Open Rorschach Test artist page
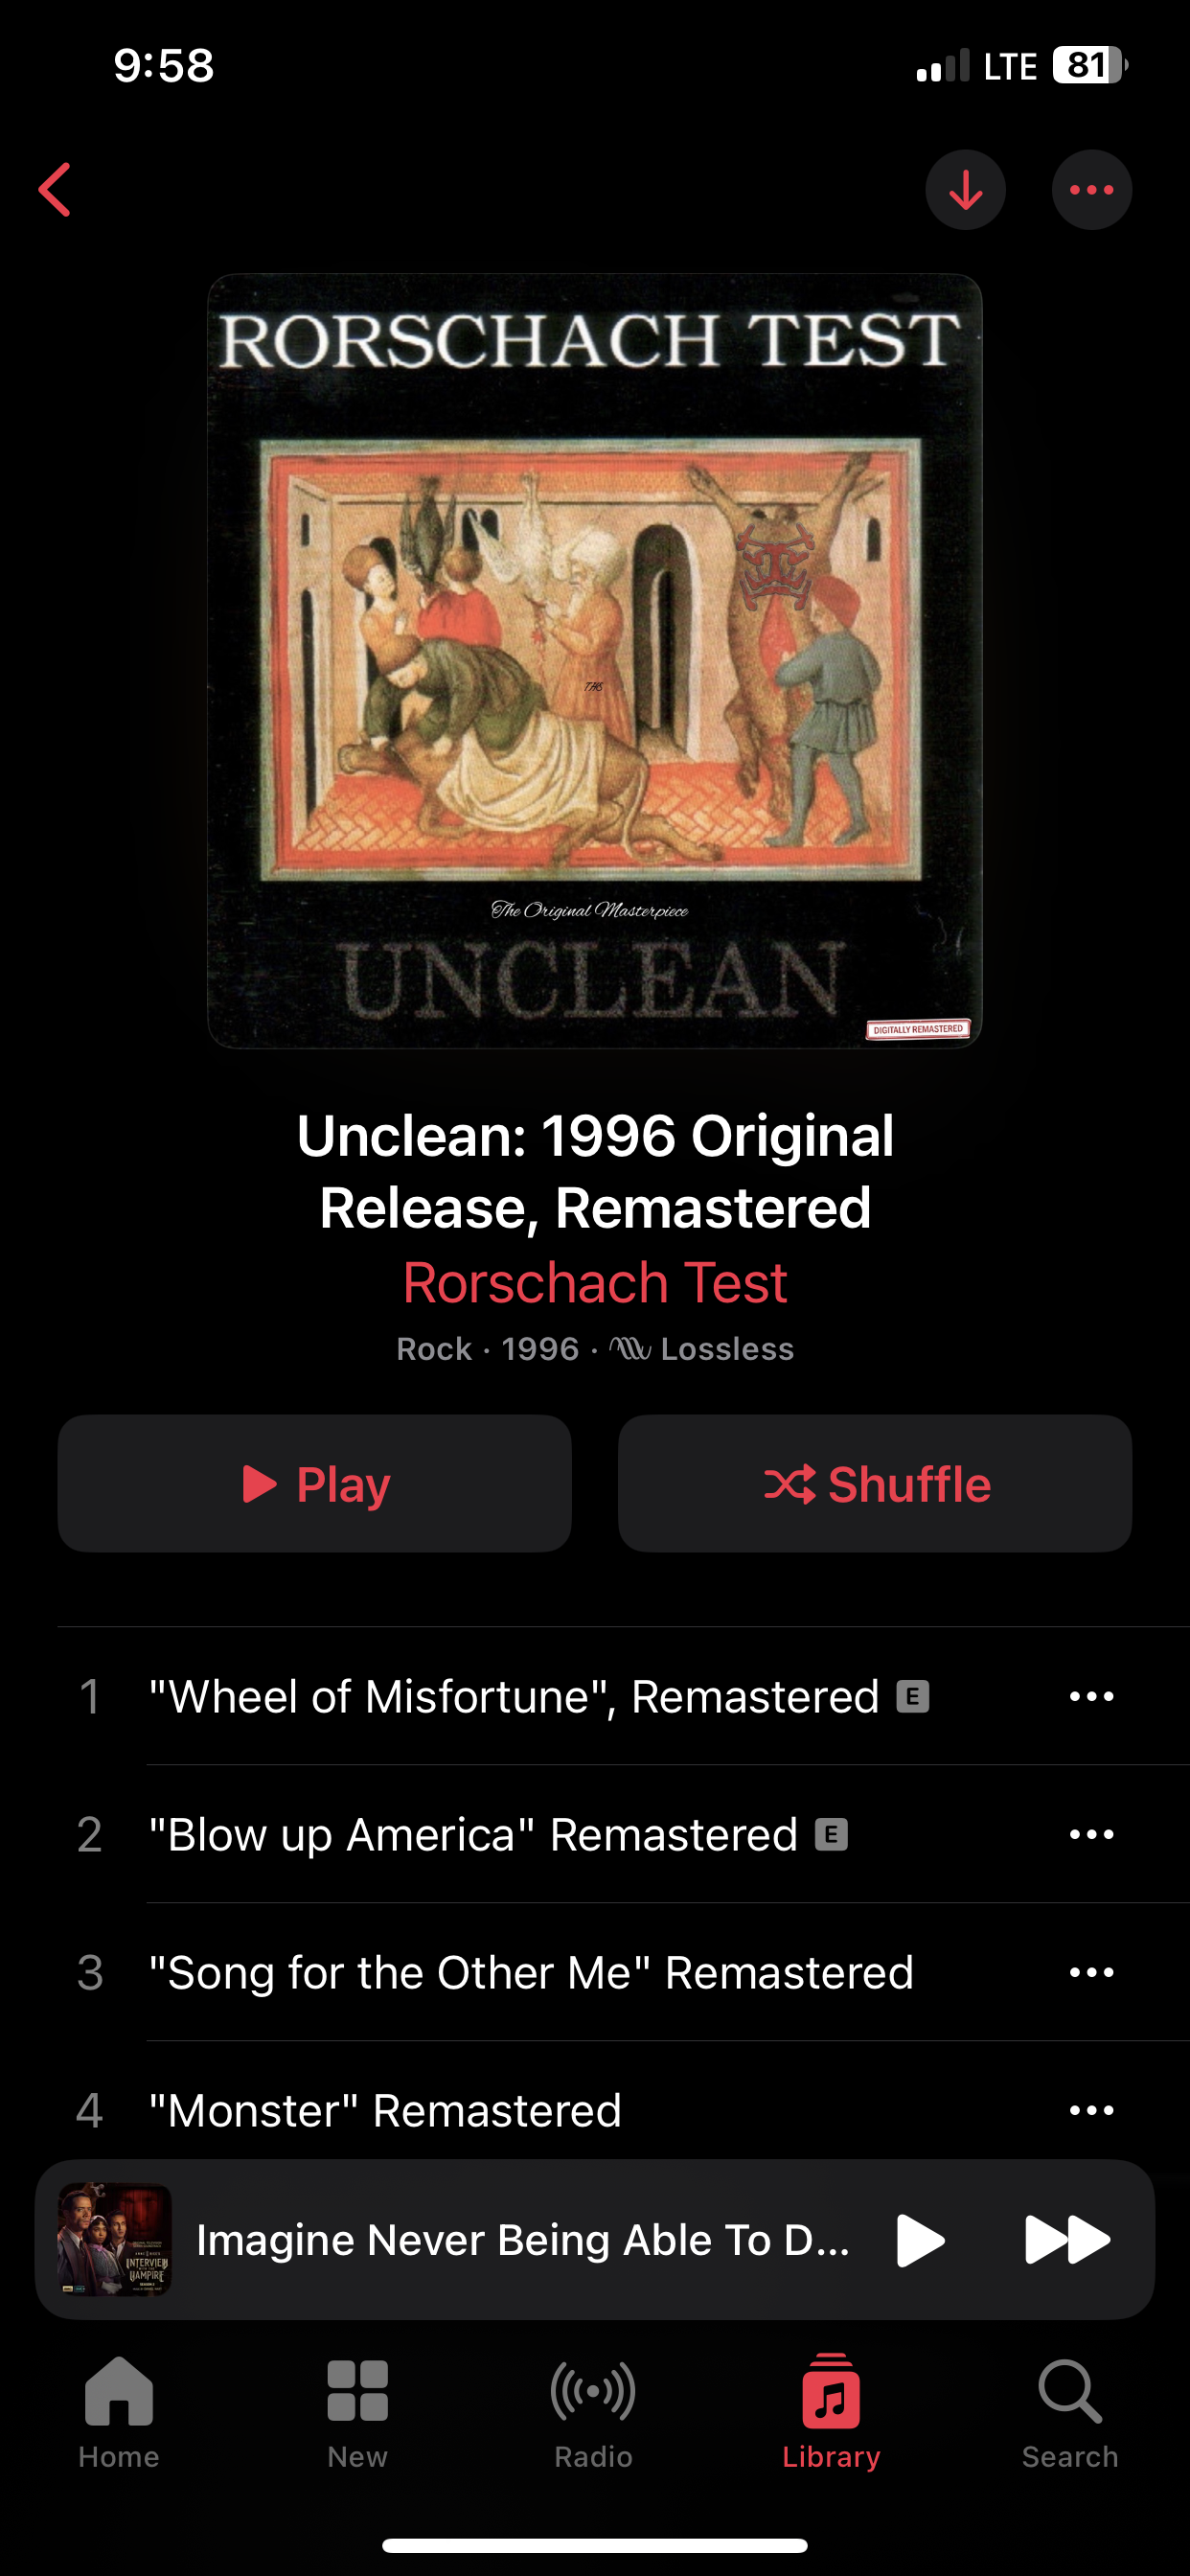Image resolution: width=1190 pixels, height=2576 pixels. [595, 1283]
